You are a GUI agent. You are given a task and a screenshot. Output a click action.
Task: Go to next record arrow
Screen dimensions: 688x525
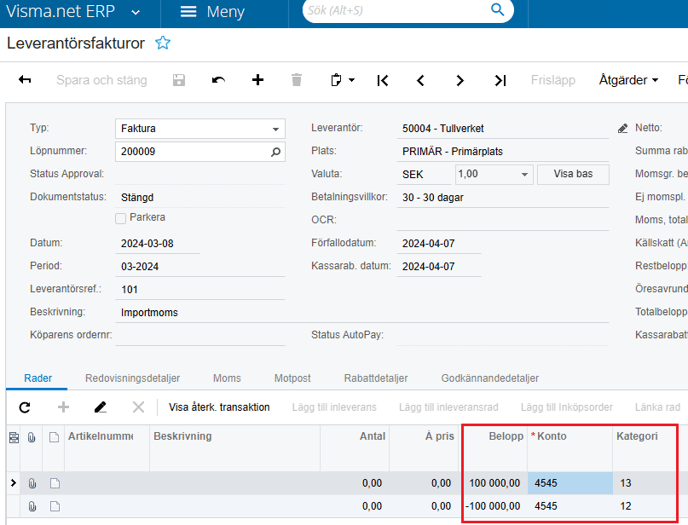[x=459, y=80]
